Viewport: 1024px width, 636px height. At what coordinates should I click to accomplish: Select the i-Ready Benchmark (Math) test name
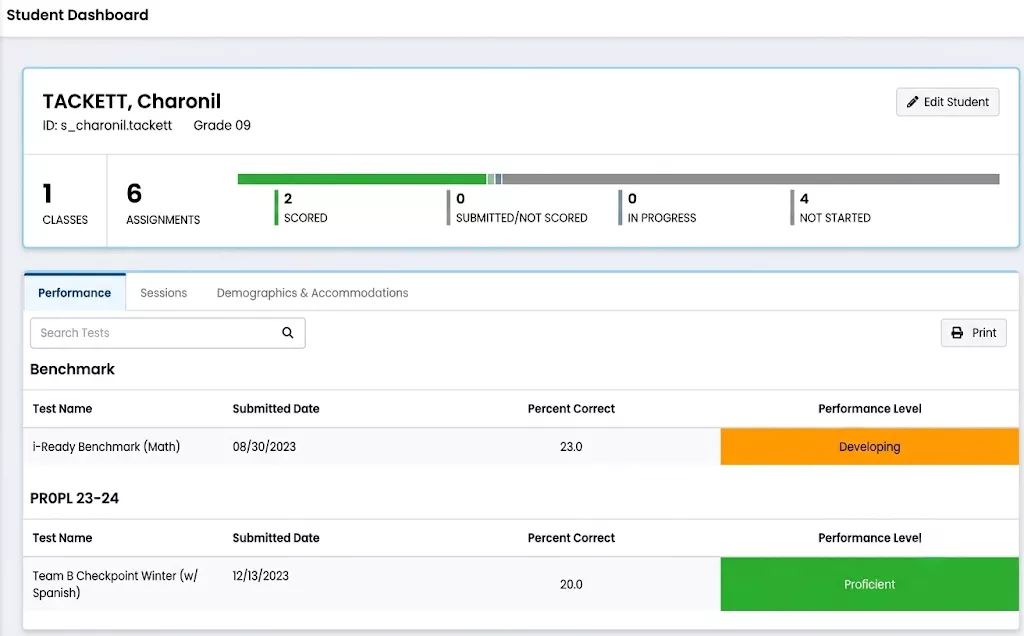106,447
